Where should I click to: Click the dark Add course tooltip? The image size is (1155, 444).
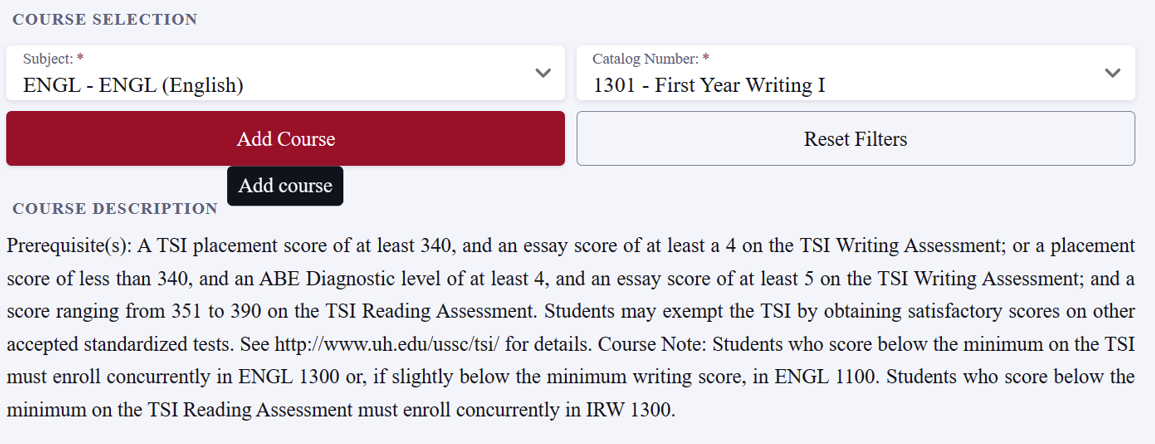(285, 186)
